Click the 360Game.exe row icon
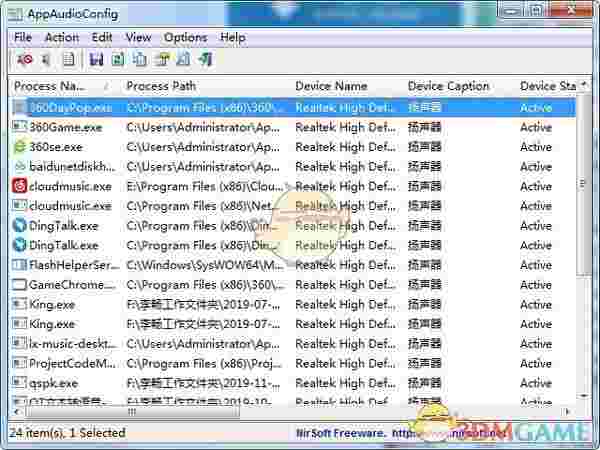Screen dimensions: 600x450 pyautogui.click(x=20, y=127)
